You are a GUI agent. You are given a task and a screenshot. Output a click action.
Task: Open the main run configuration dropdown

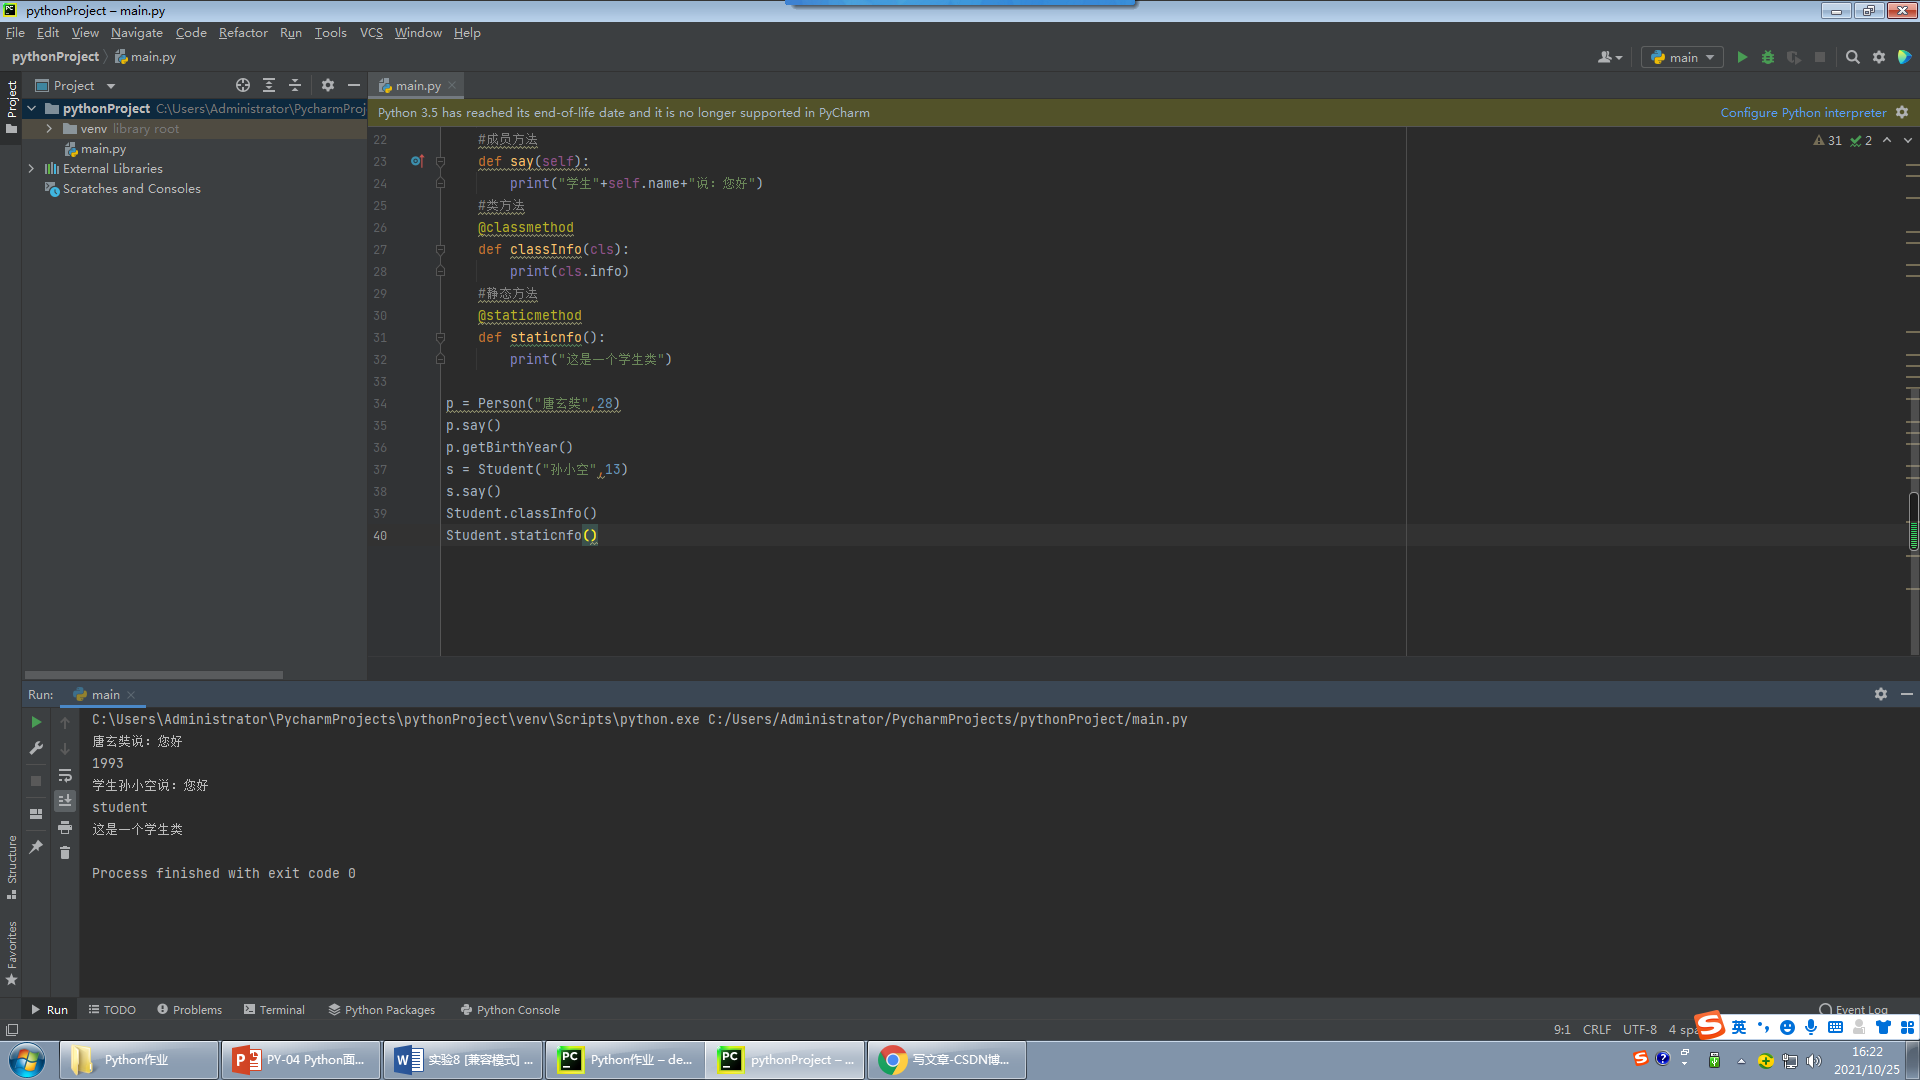coord(1682,57)
